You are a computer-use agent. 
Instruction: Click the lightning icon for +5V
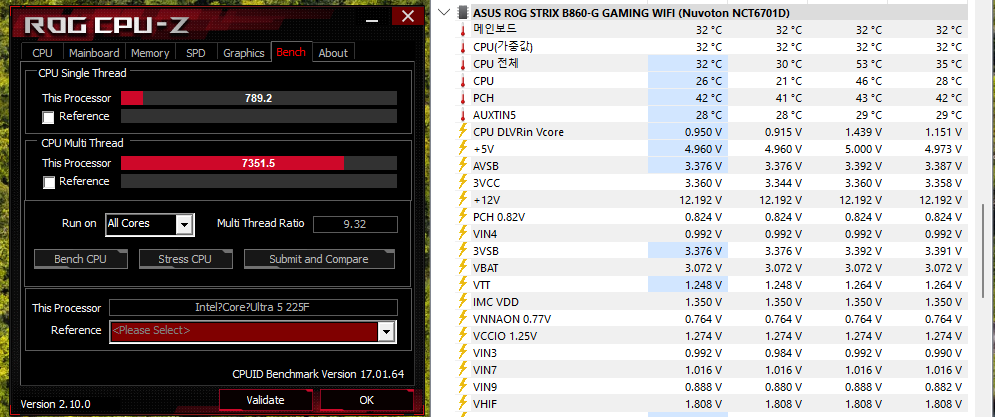pyautogui.click(x=463, y=149)
